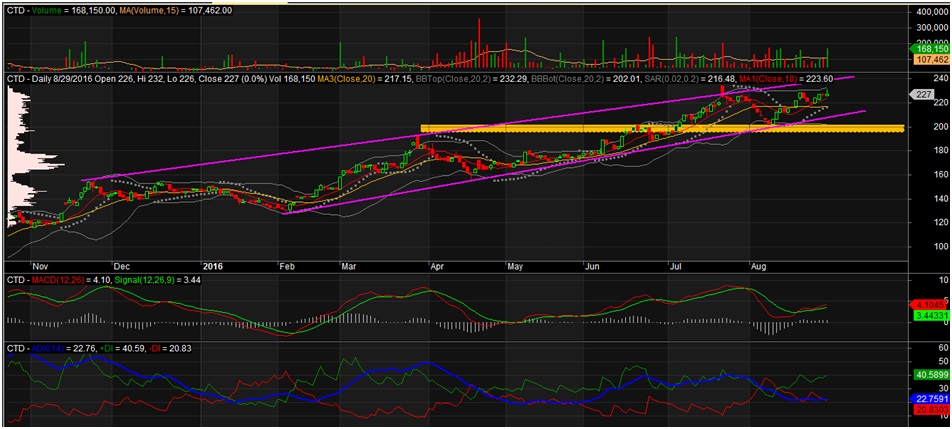Click the green 40.5899 +DI value tag
Screen dimensions: 952x429
[x=927, y=376]
